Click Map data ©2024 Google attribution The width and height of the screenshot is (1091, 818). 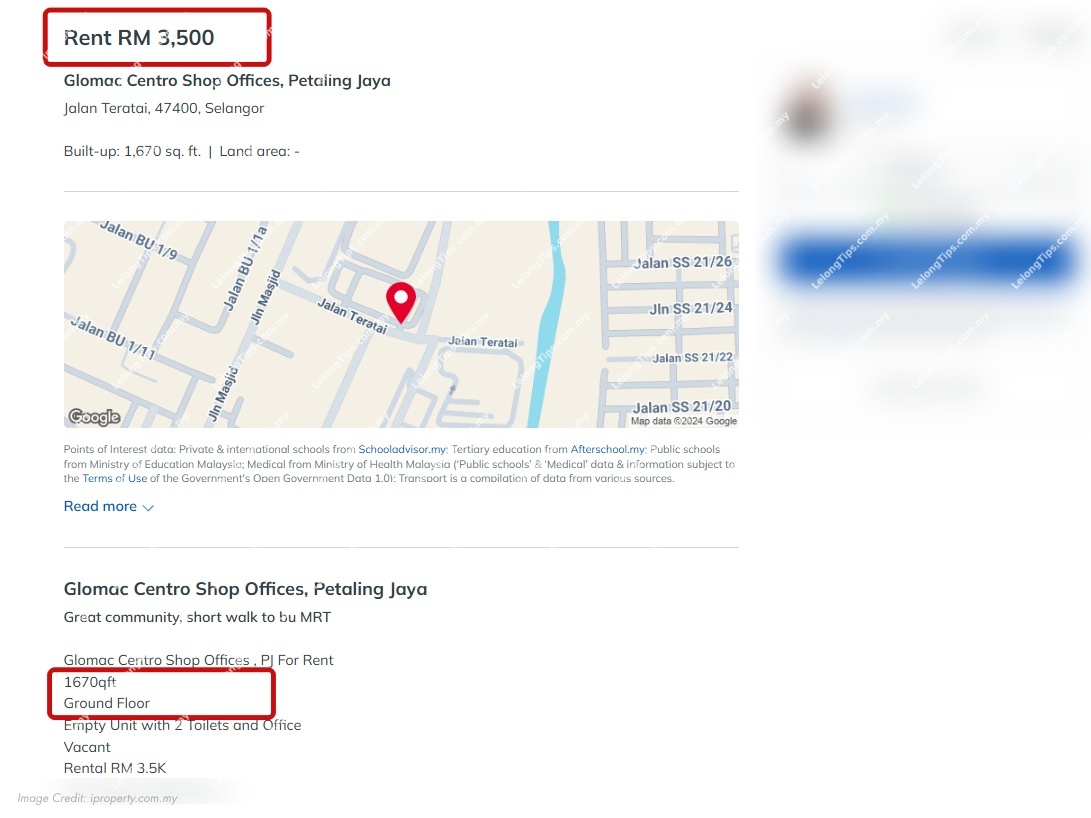(684, 421)
